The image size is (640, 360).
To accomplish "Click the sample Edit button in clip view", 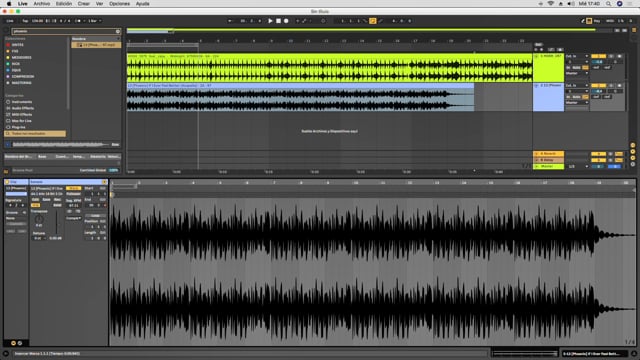I will [36, 200].
